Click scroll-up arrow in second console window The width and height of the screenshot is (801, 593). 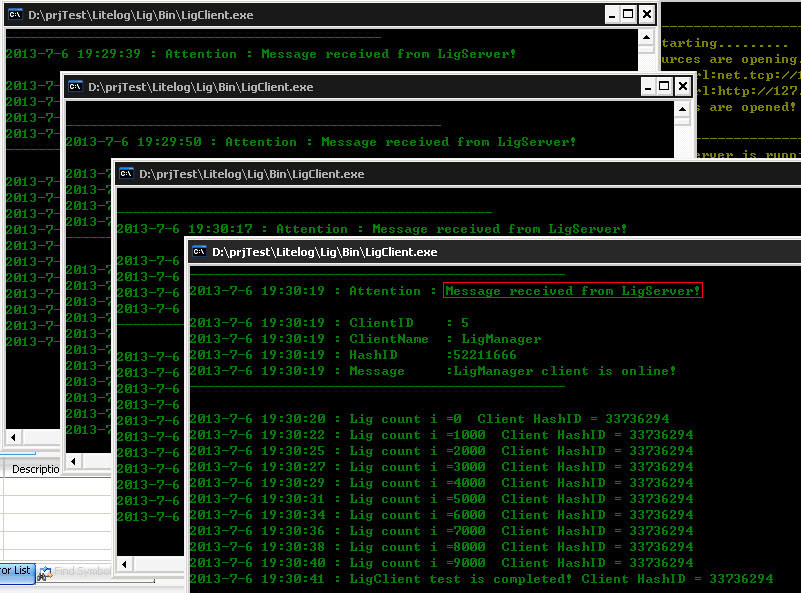[682, 109]
